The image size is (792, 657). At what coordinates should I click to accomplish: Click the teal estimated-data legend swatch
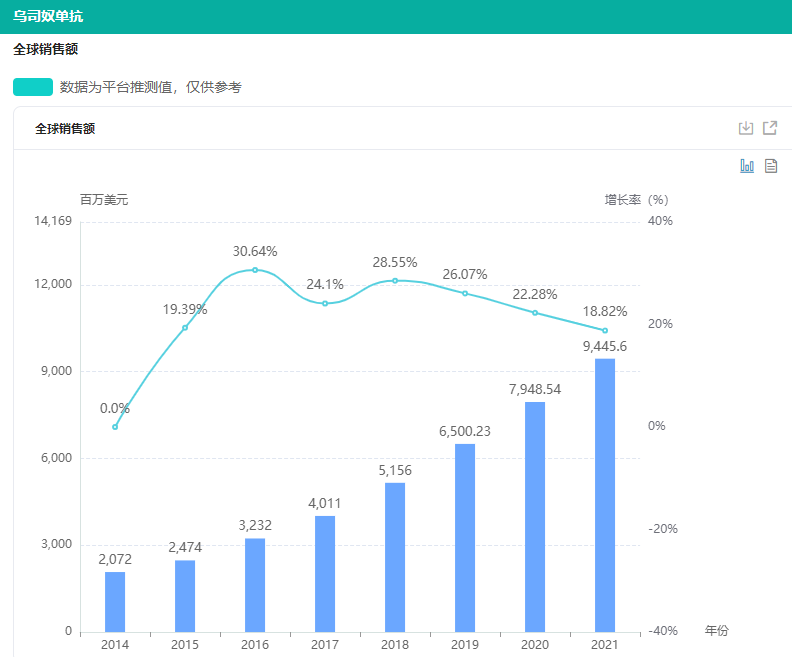point(33,87)
